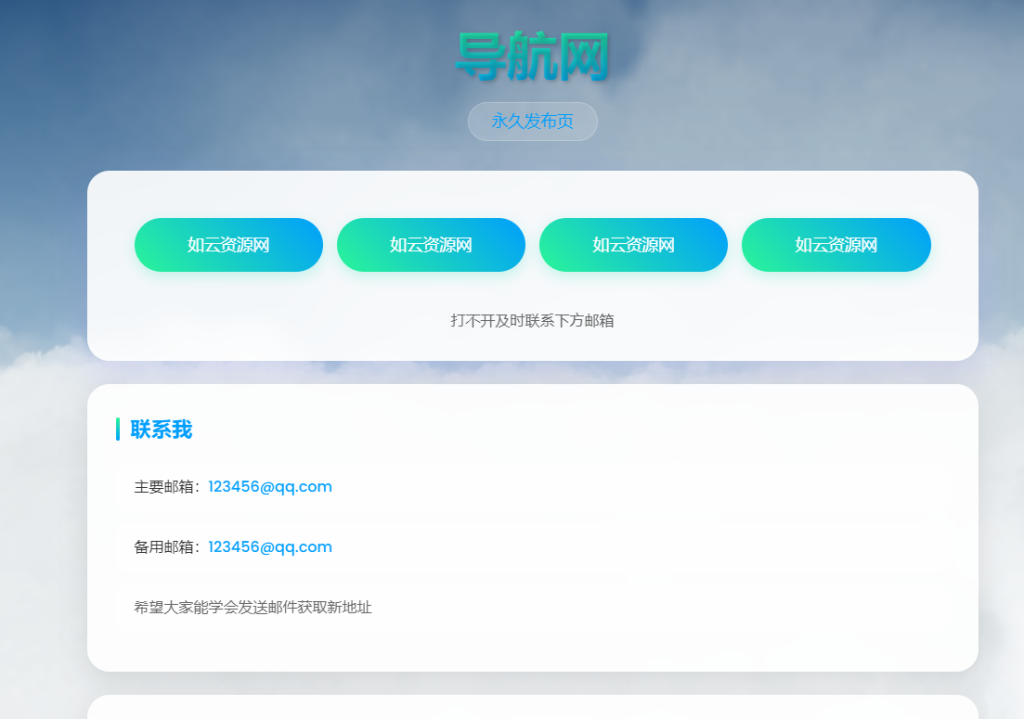Select the third 如云资源网 button
The height and width of the screenshot is (719, 1024).
pos(633,244)
